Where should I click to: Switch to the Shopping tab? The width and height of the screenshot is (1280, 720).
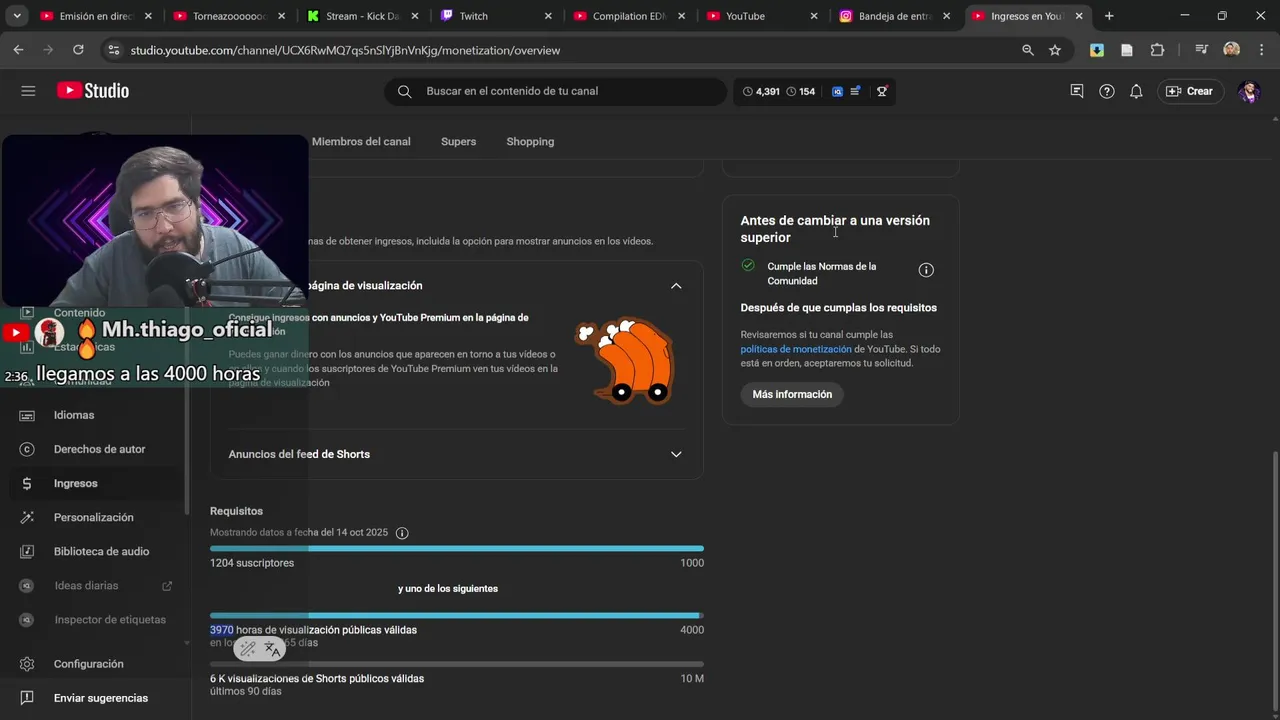point(530,142)
